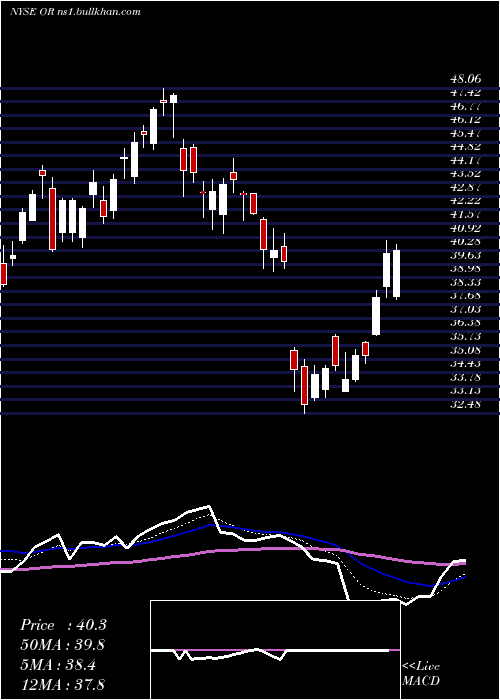This screenshot has height=700, width=500.
Task: Click the 35.08 price axis label
Action: [x=464, y=350]
